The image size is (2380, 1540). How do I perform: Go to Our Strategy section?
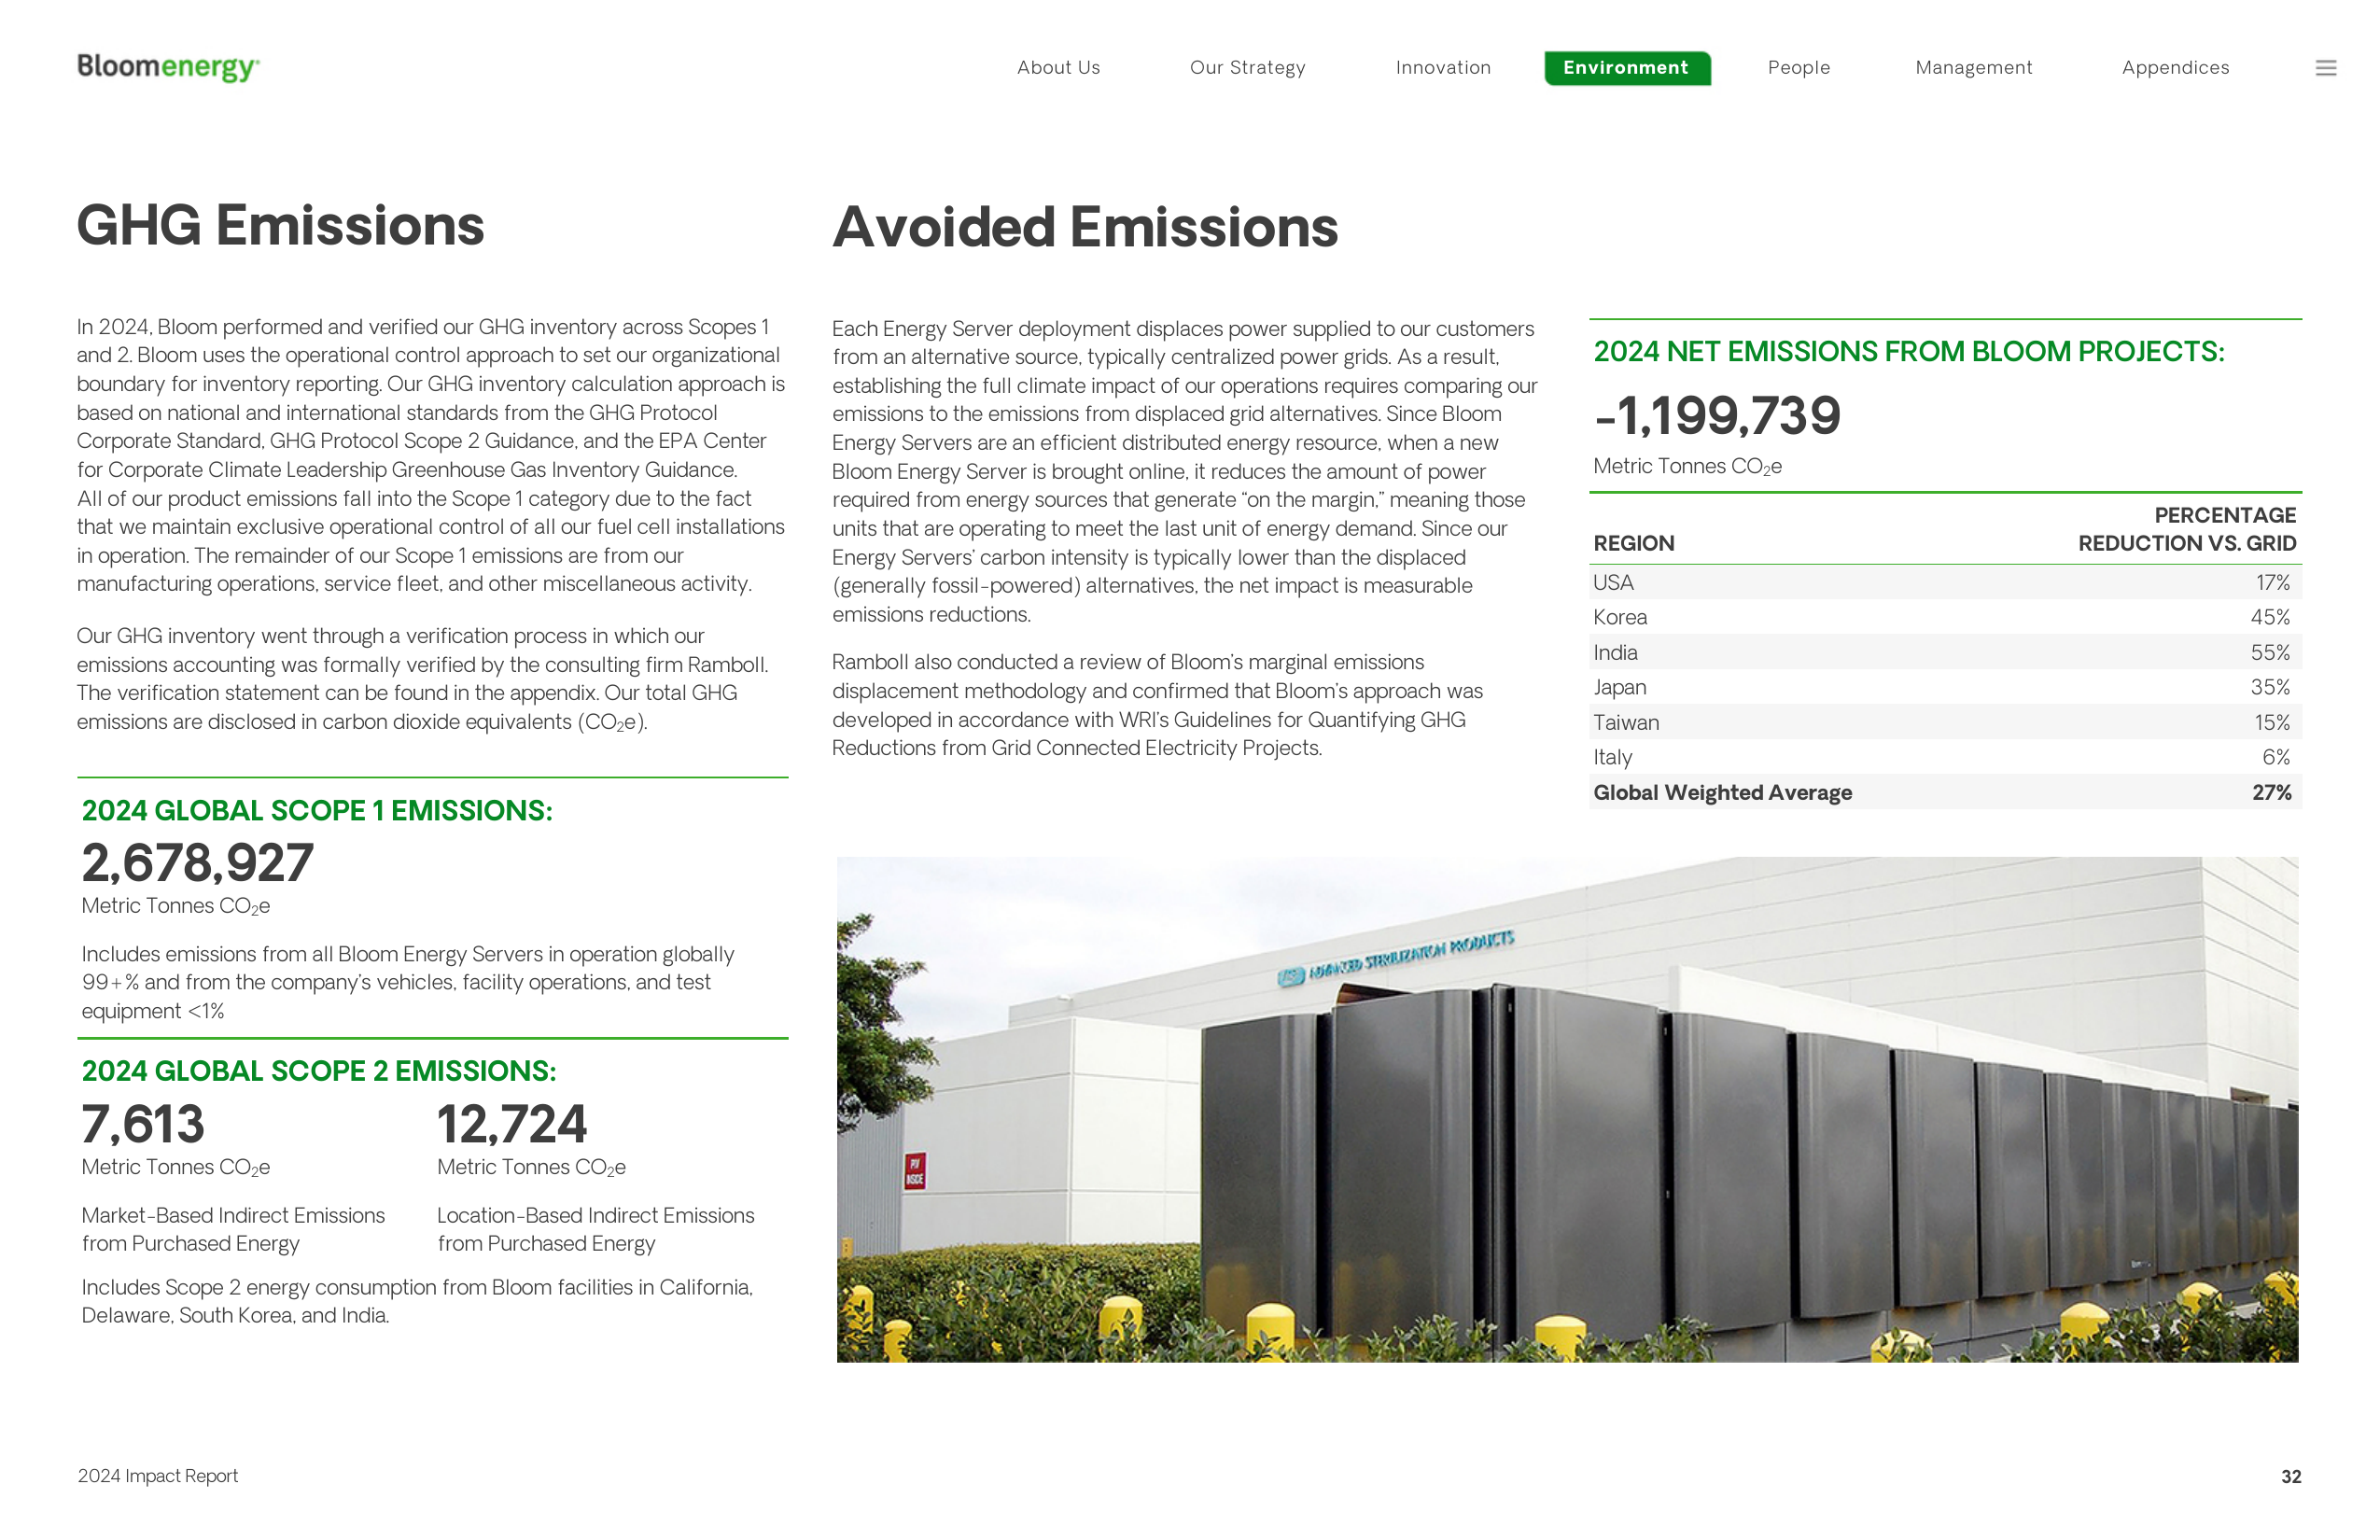1247,67
